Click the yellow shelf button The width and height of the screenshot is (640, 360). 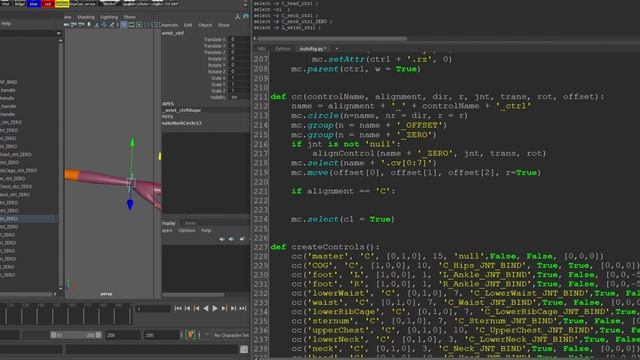click(x=62, y=3)
